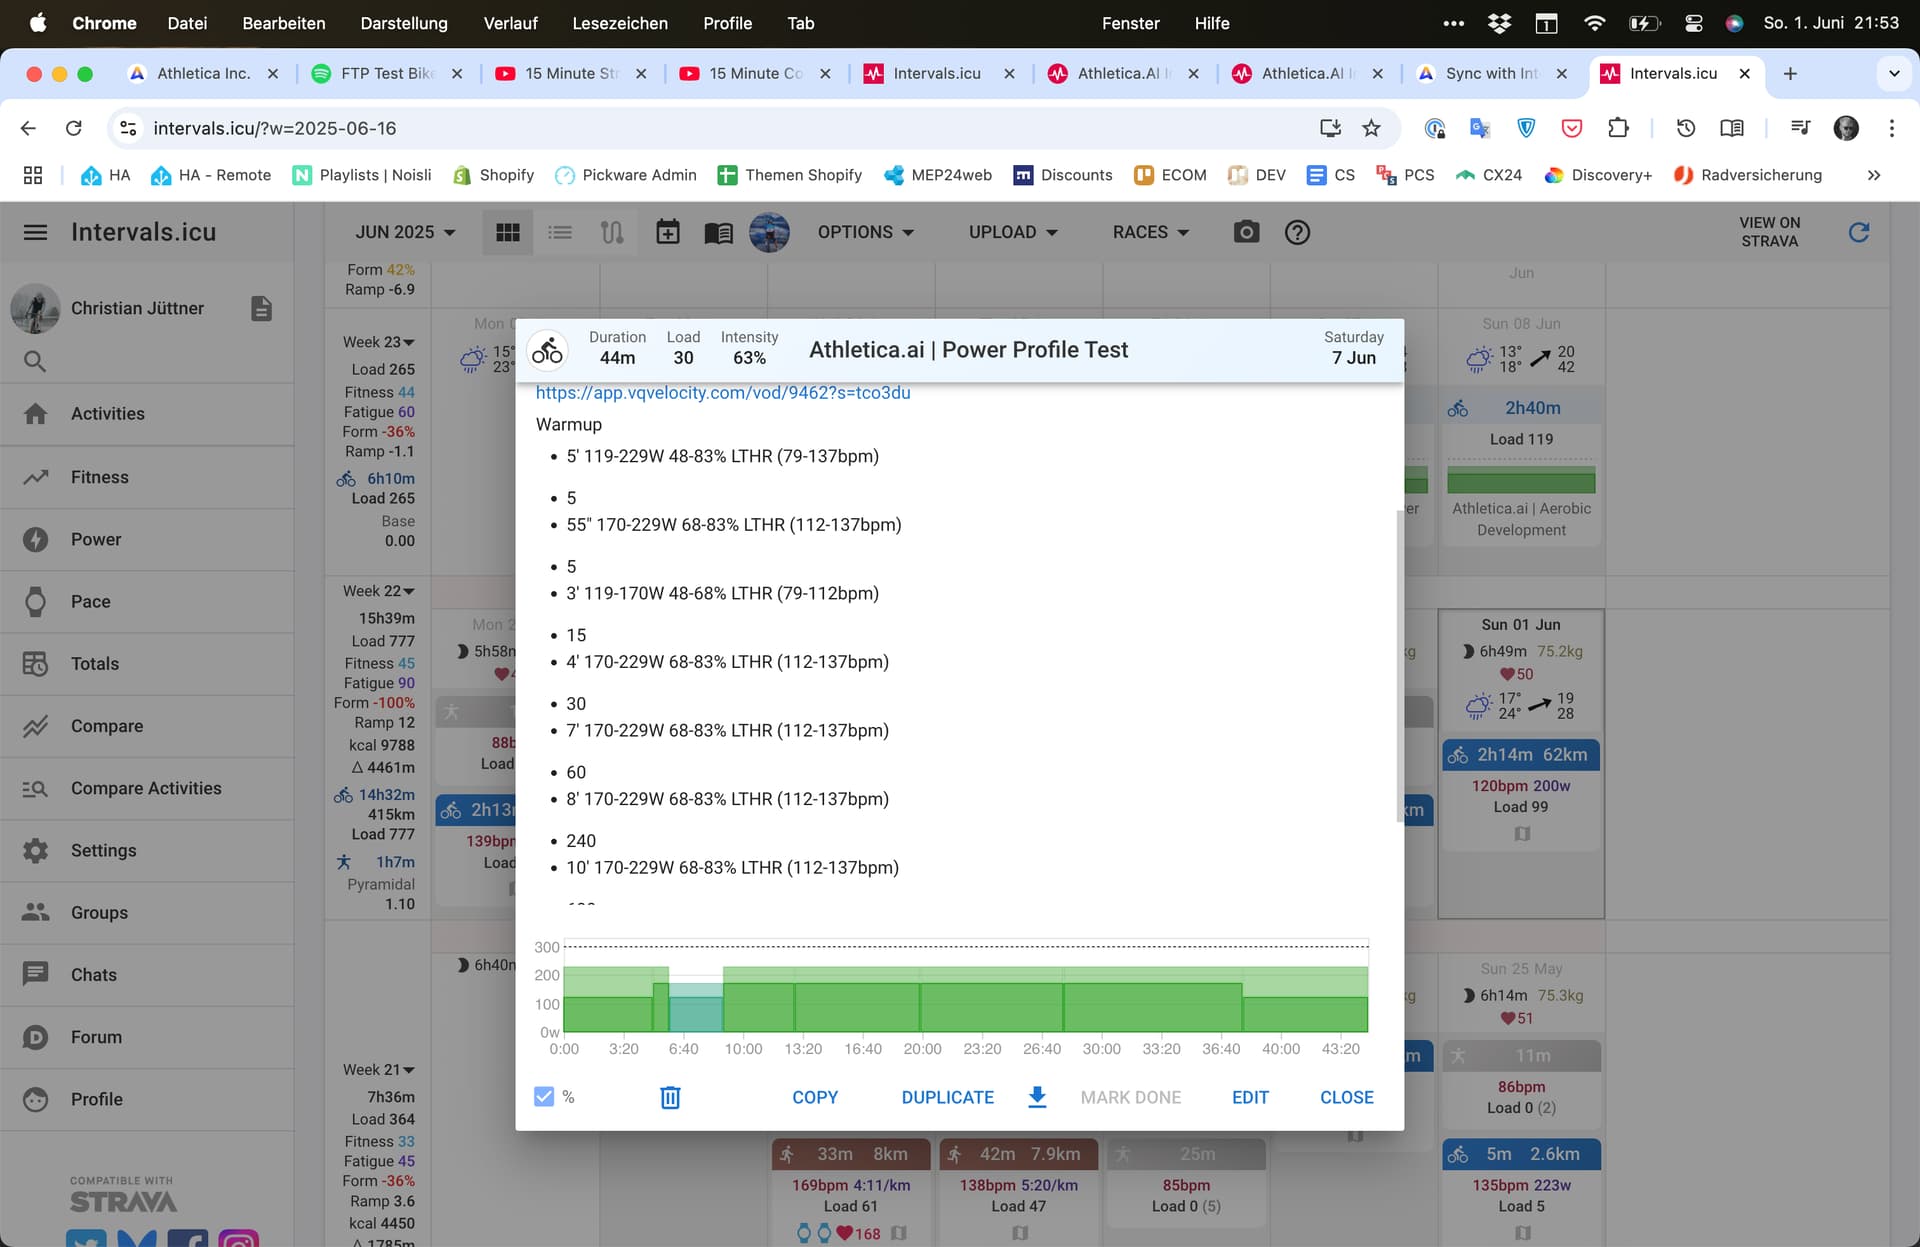Open the UPLOAD dropdown
The width and height of the screenshot is (1920, 1247).
point(1013,232)
